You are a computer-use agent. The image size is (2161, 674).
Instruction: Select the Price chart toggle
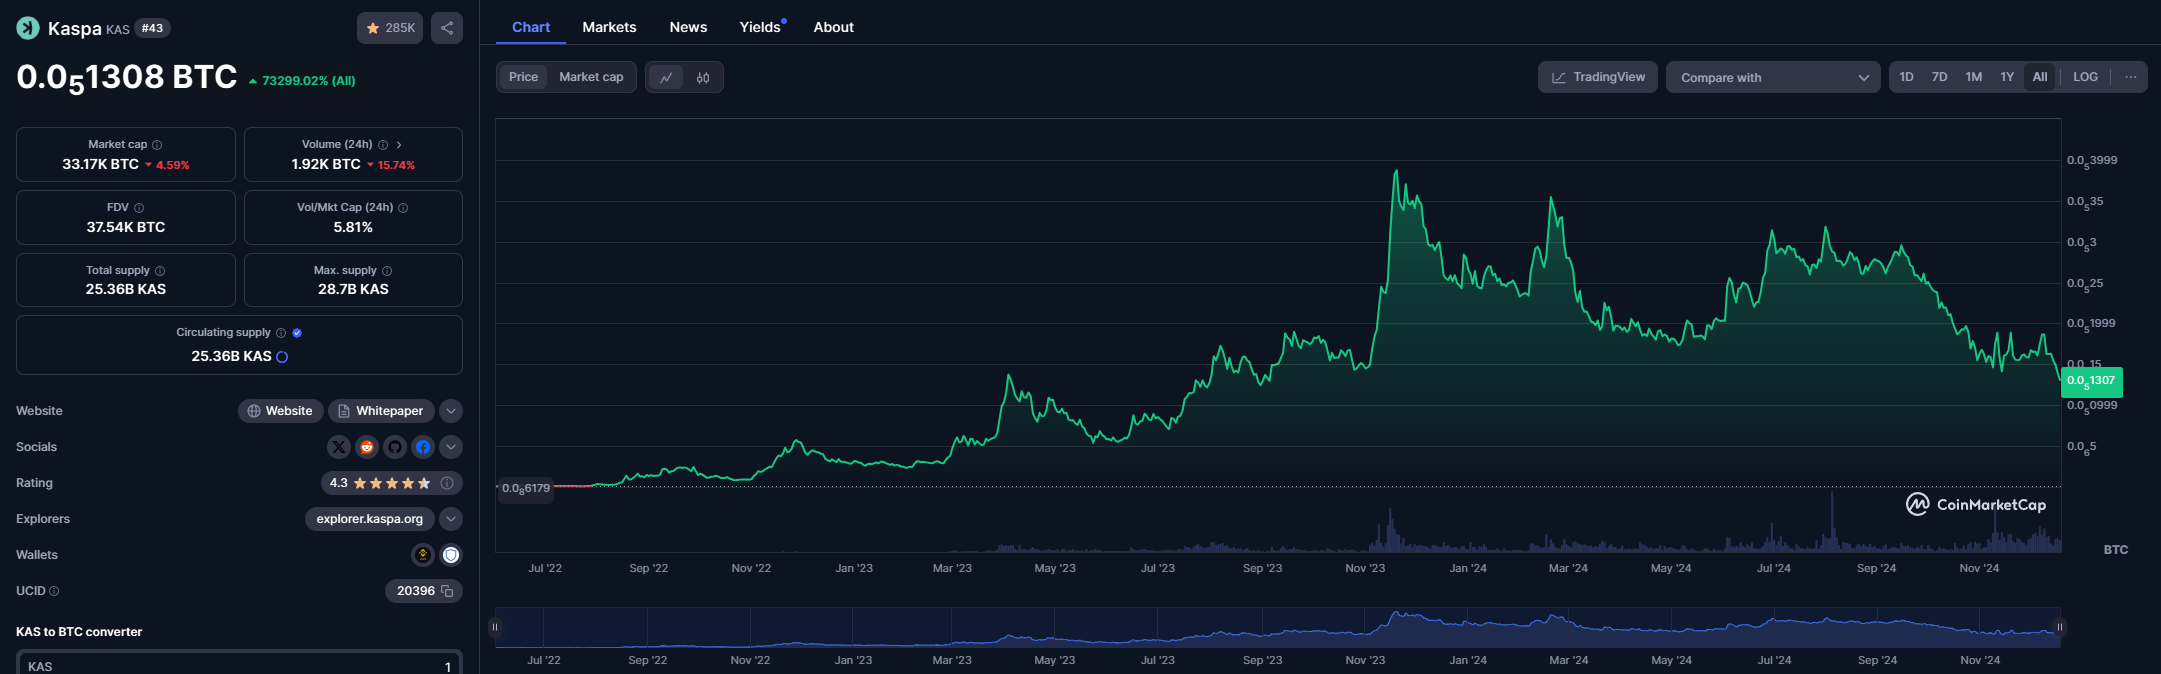pyautogui.click(x=523, y=77)
